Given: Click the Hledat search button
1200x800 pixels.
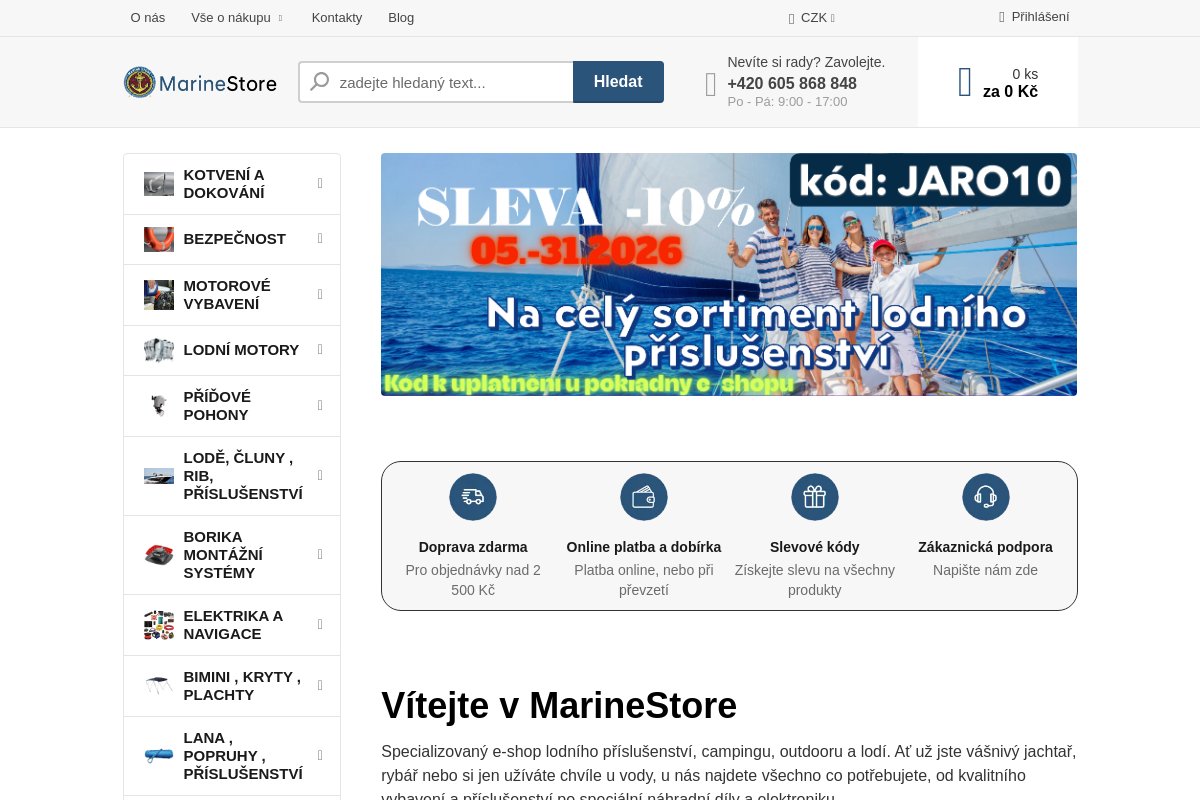Looking at the screenshot, I should click(618, 82).
